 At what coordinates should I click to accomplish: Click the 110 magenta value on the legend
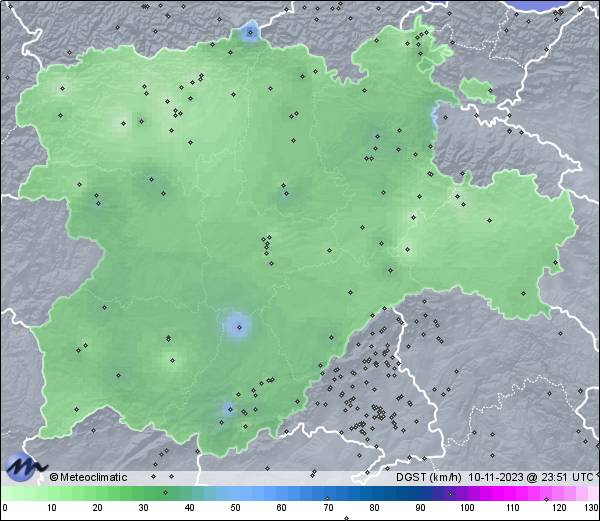(512, 508)
